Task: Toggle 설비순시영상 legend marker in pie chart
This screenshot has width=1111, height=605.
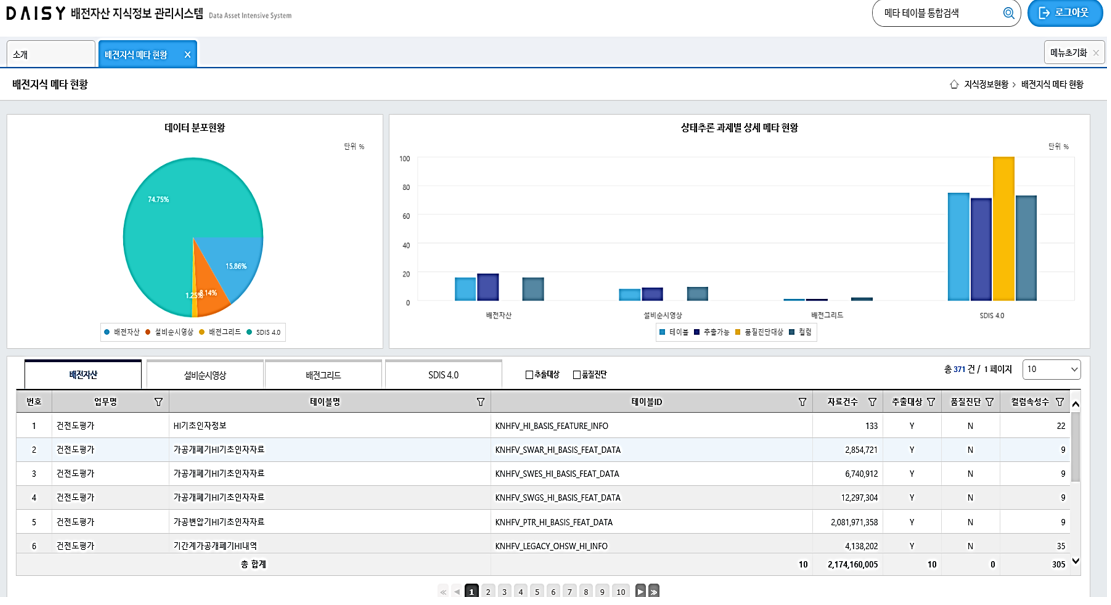Action: coord(148,332)
